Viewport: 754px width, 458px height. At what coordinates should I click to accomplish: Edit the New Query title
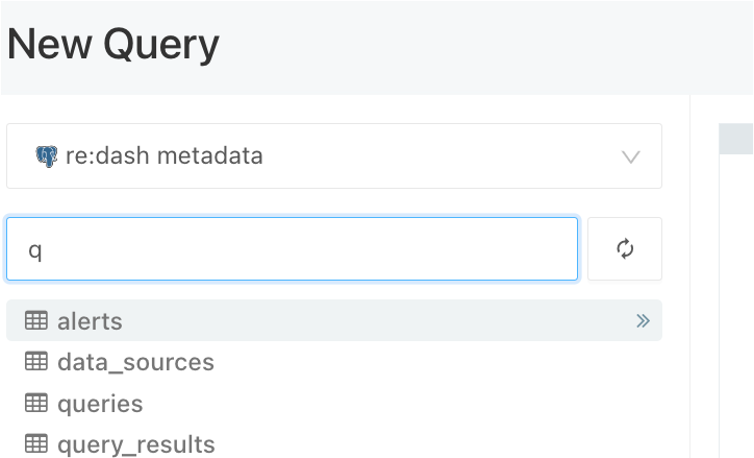click(x=113, y=44)
